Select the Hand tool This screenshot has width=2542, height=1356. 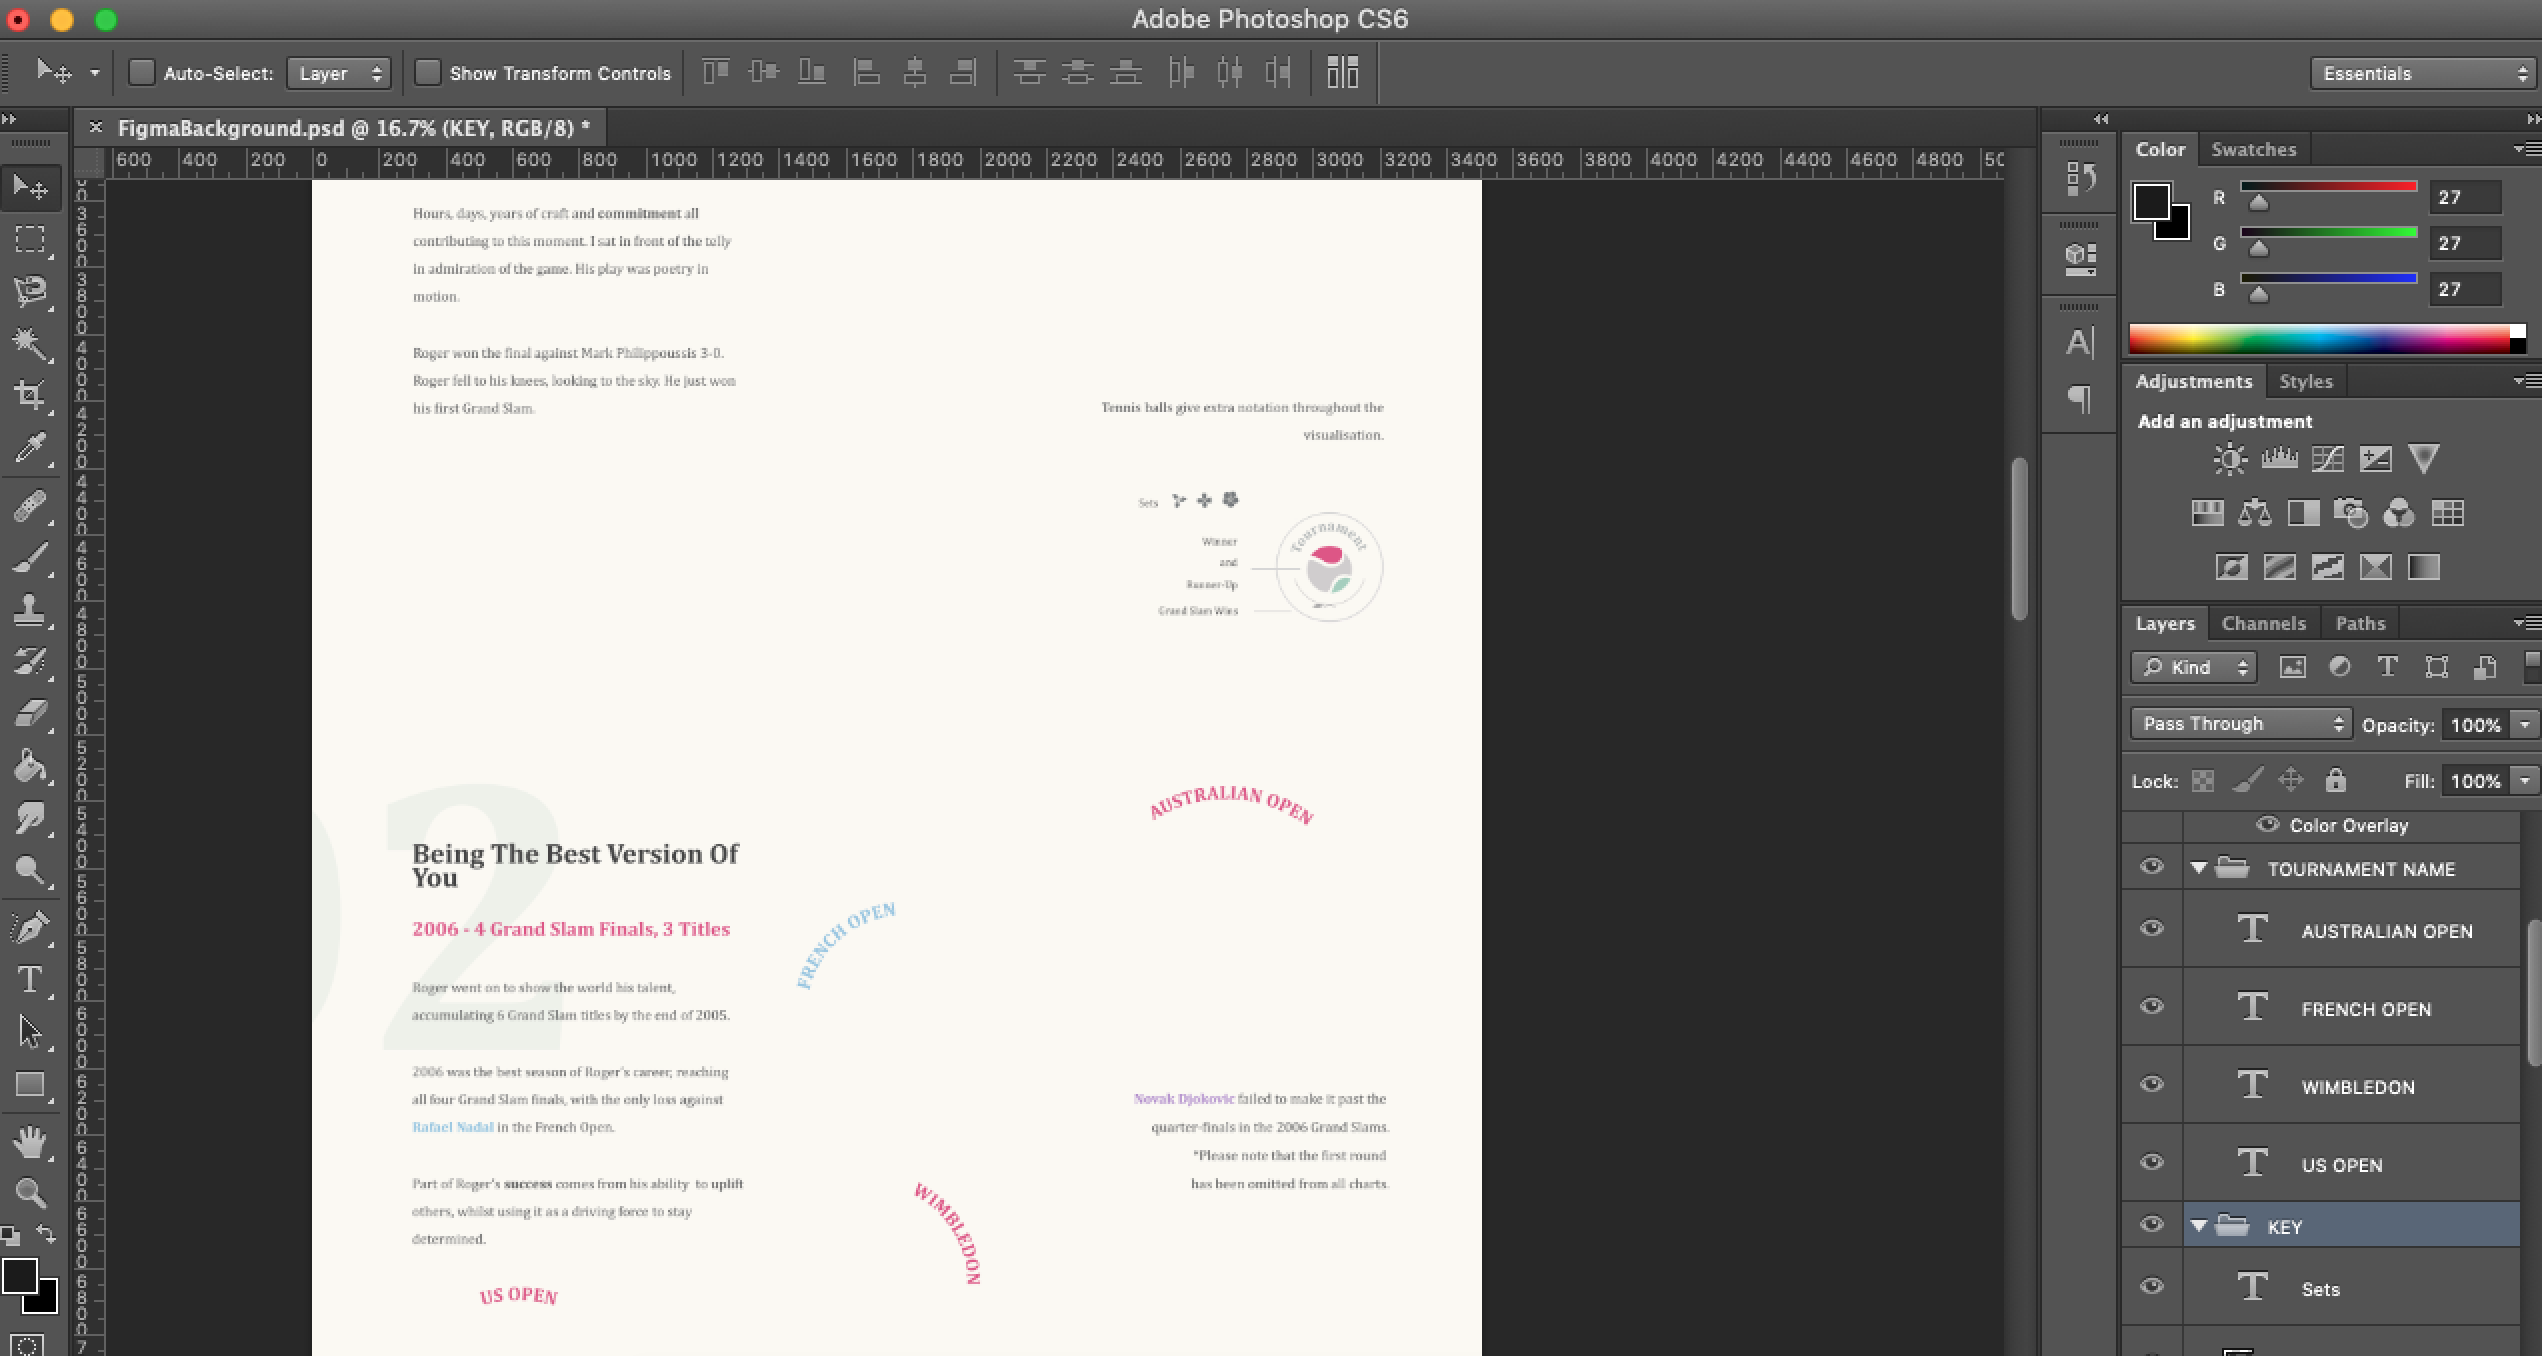tap(30, 1141)
